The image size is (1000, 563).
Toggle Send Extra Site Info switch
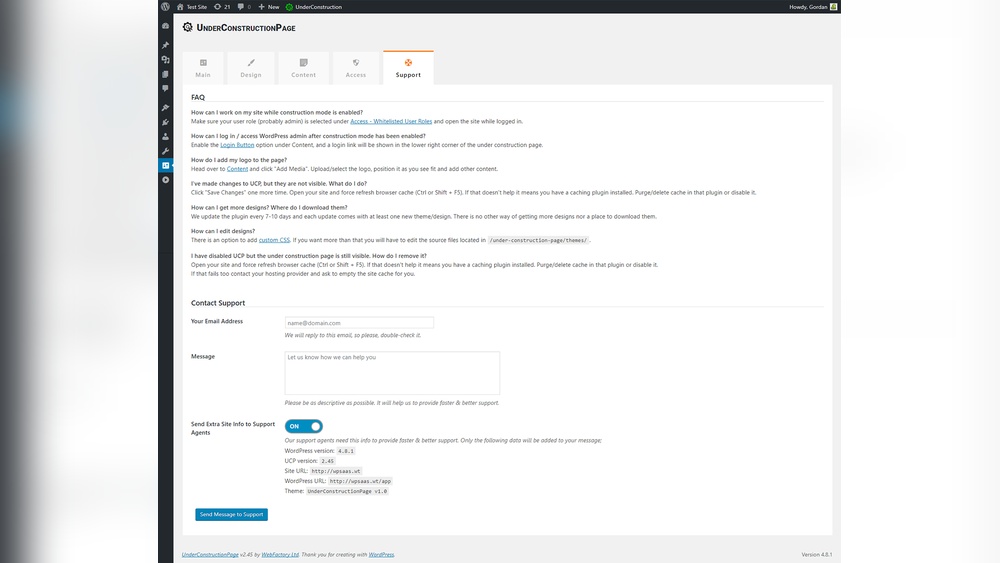point(304,426)
